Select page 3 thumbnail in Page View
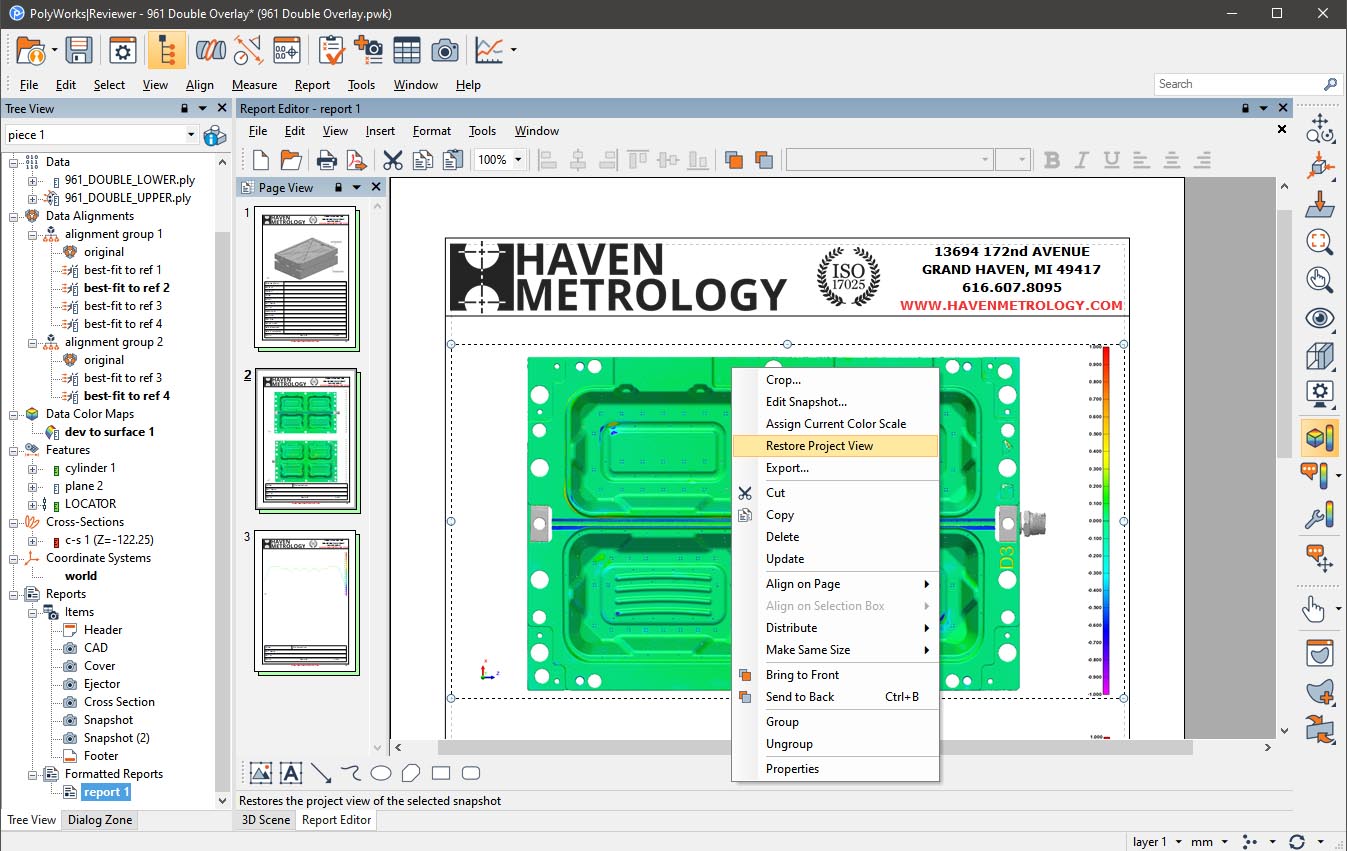The height and width of the screenshot is (851, 1347). (307, 600)
